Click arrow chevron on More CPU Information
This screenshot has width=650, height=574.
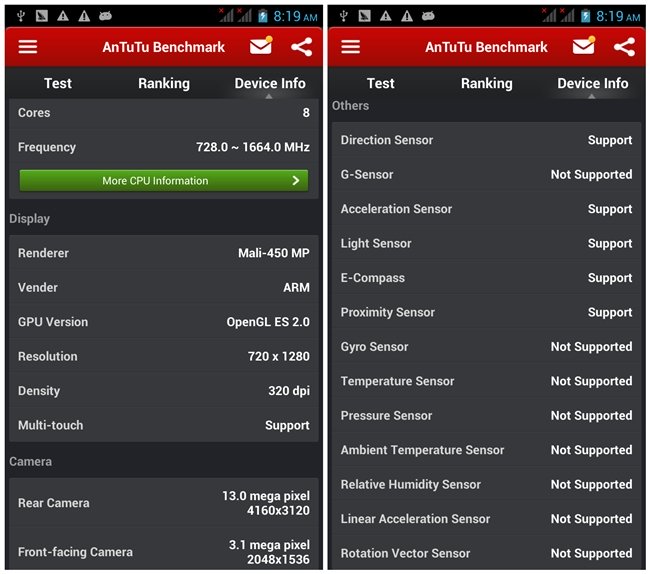point(295,181)
